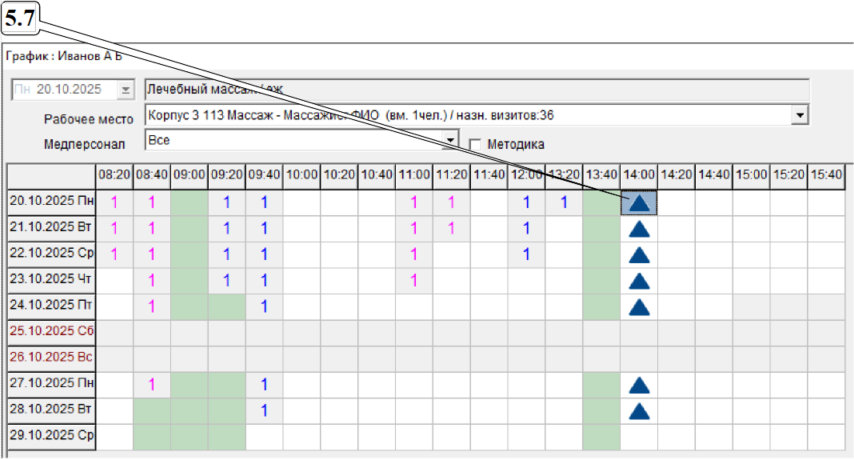Image resolution: width=854 pixels, height=459 pixels.
Task: Enable the Методика checkbox
Action: pyautogui.click(x=476, y=144)
